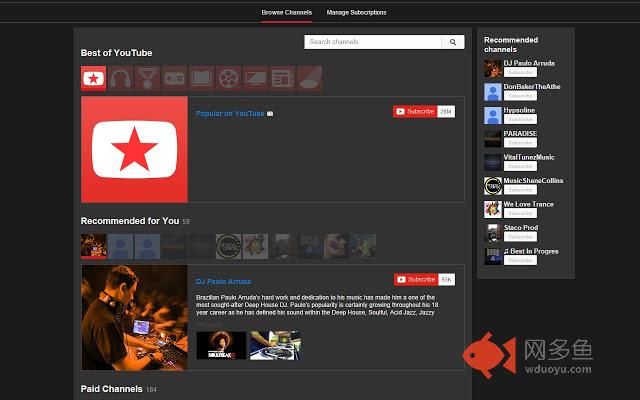Click Staco Prod sidebar avatar
Image resolution: width=640 pixels, height=400 pixels.
pos(493,233)
